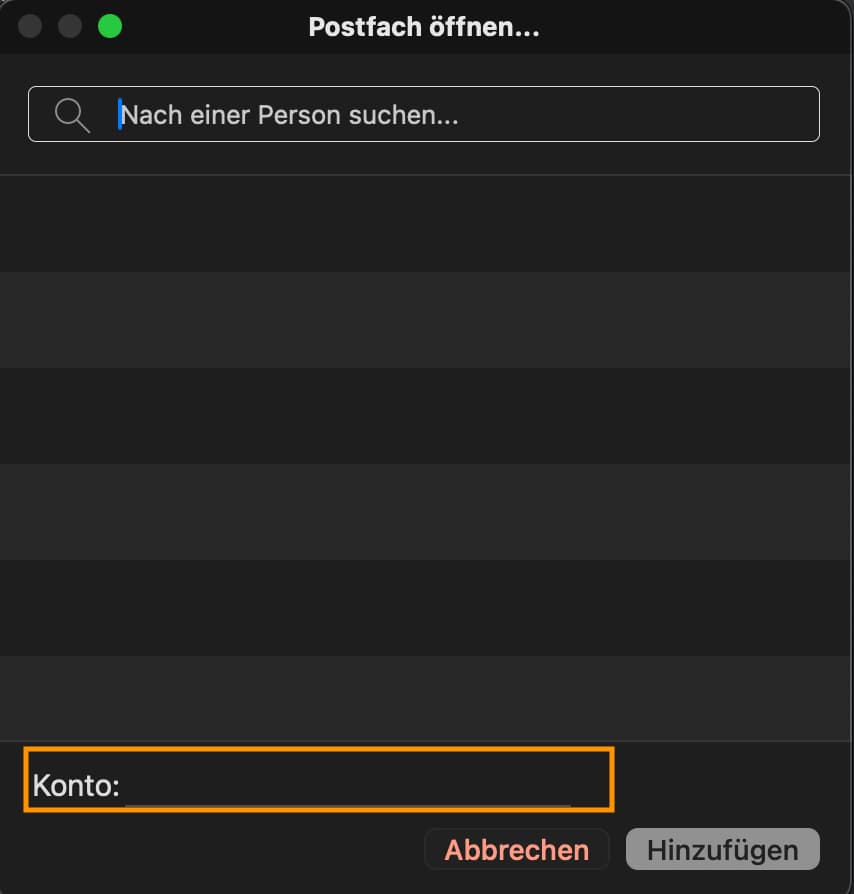Select the second empty row in results list
The image size is (854, 894).
[x=427, y=320]
